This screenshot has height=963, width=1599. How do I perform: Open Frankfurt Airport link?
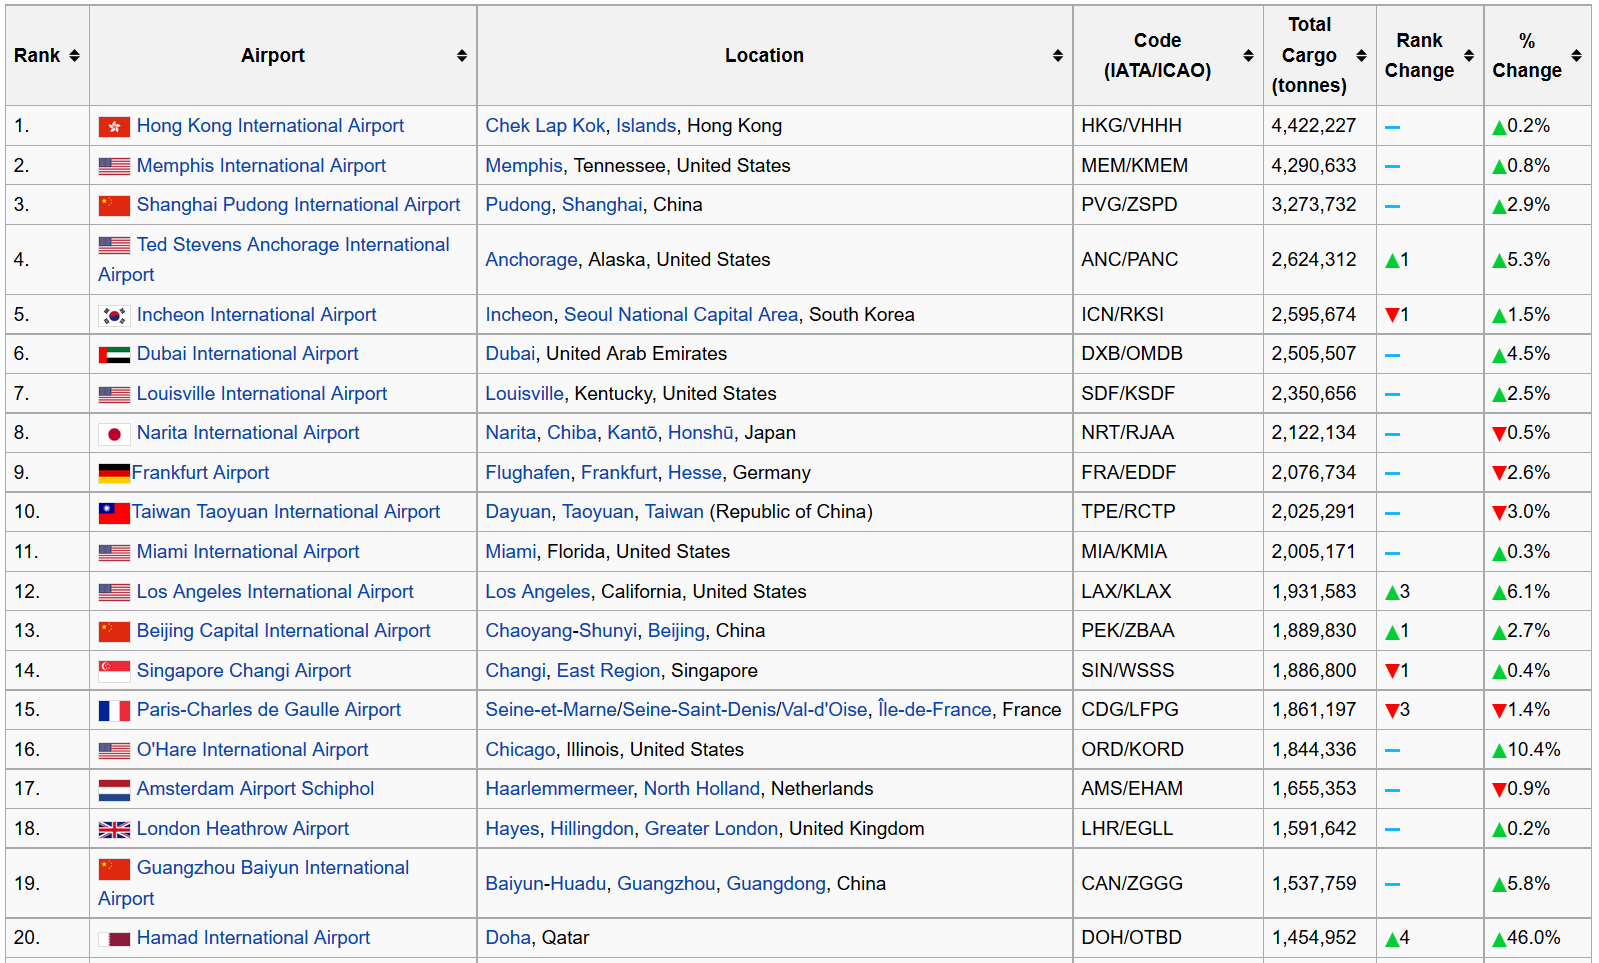click(x=200, y=473)
